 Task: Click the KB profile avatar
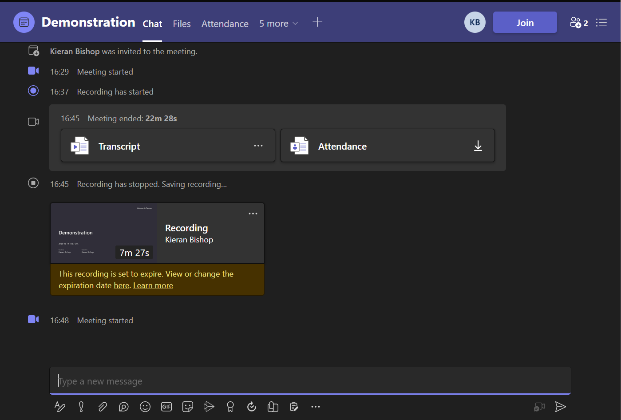click(474, 22)
